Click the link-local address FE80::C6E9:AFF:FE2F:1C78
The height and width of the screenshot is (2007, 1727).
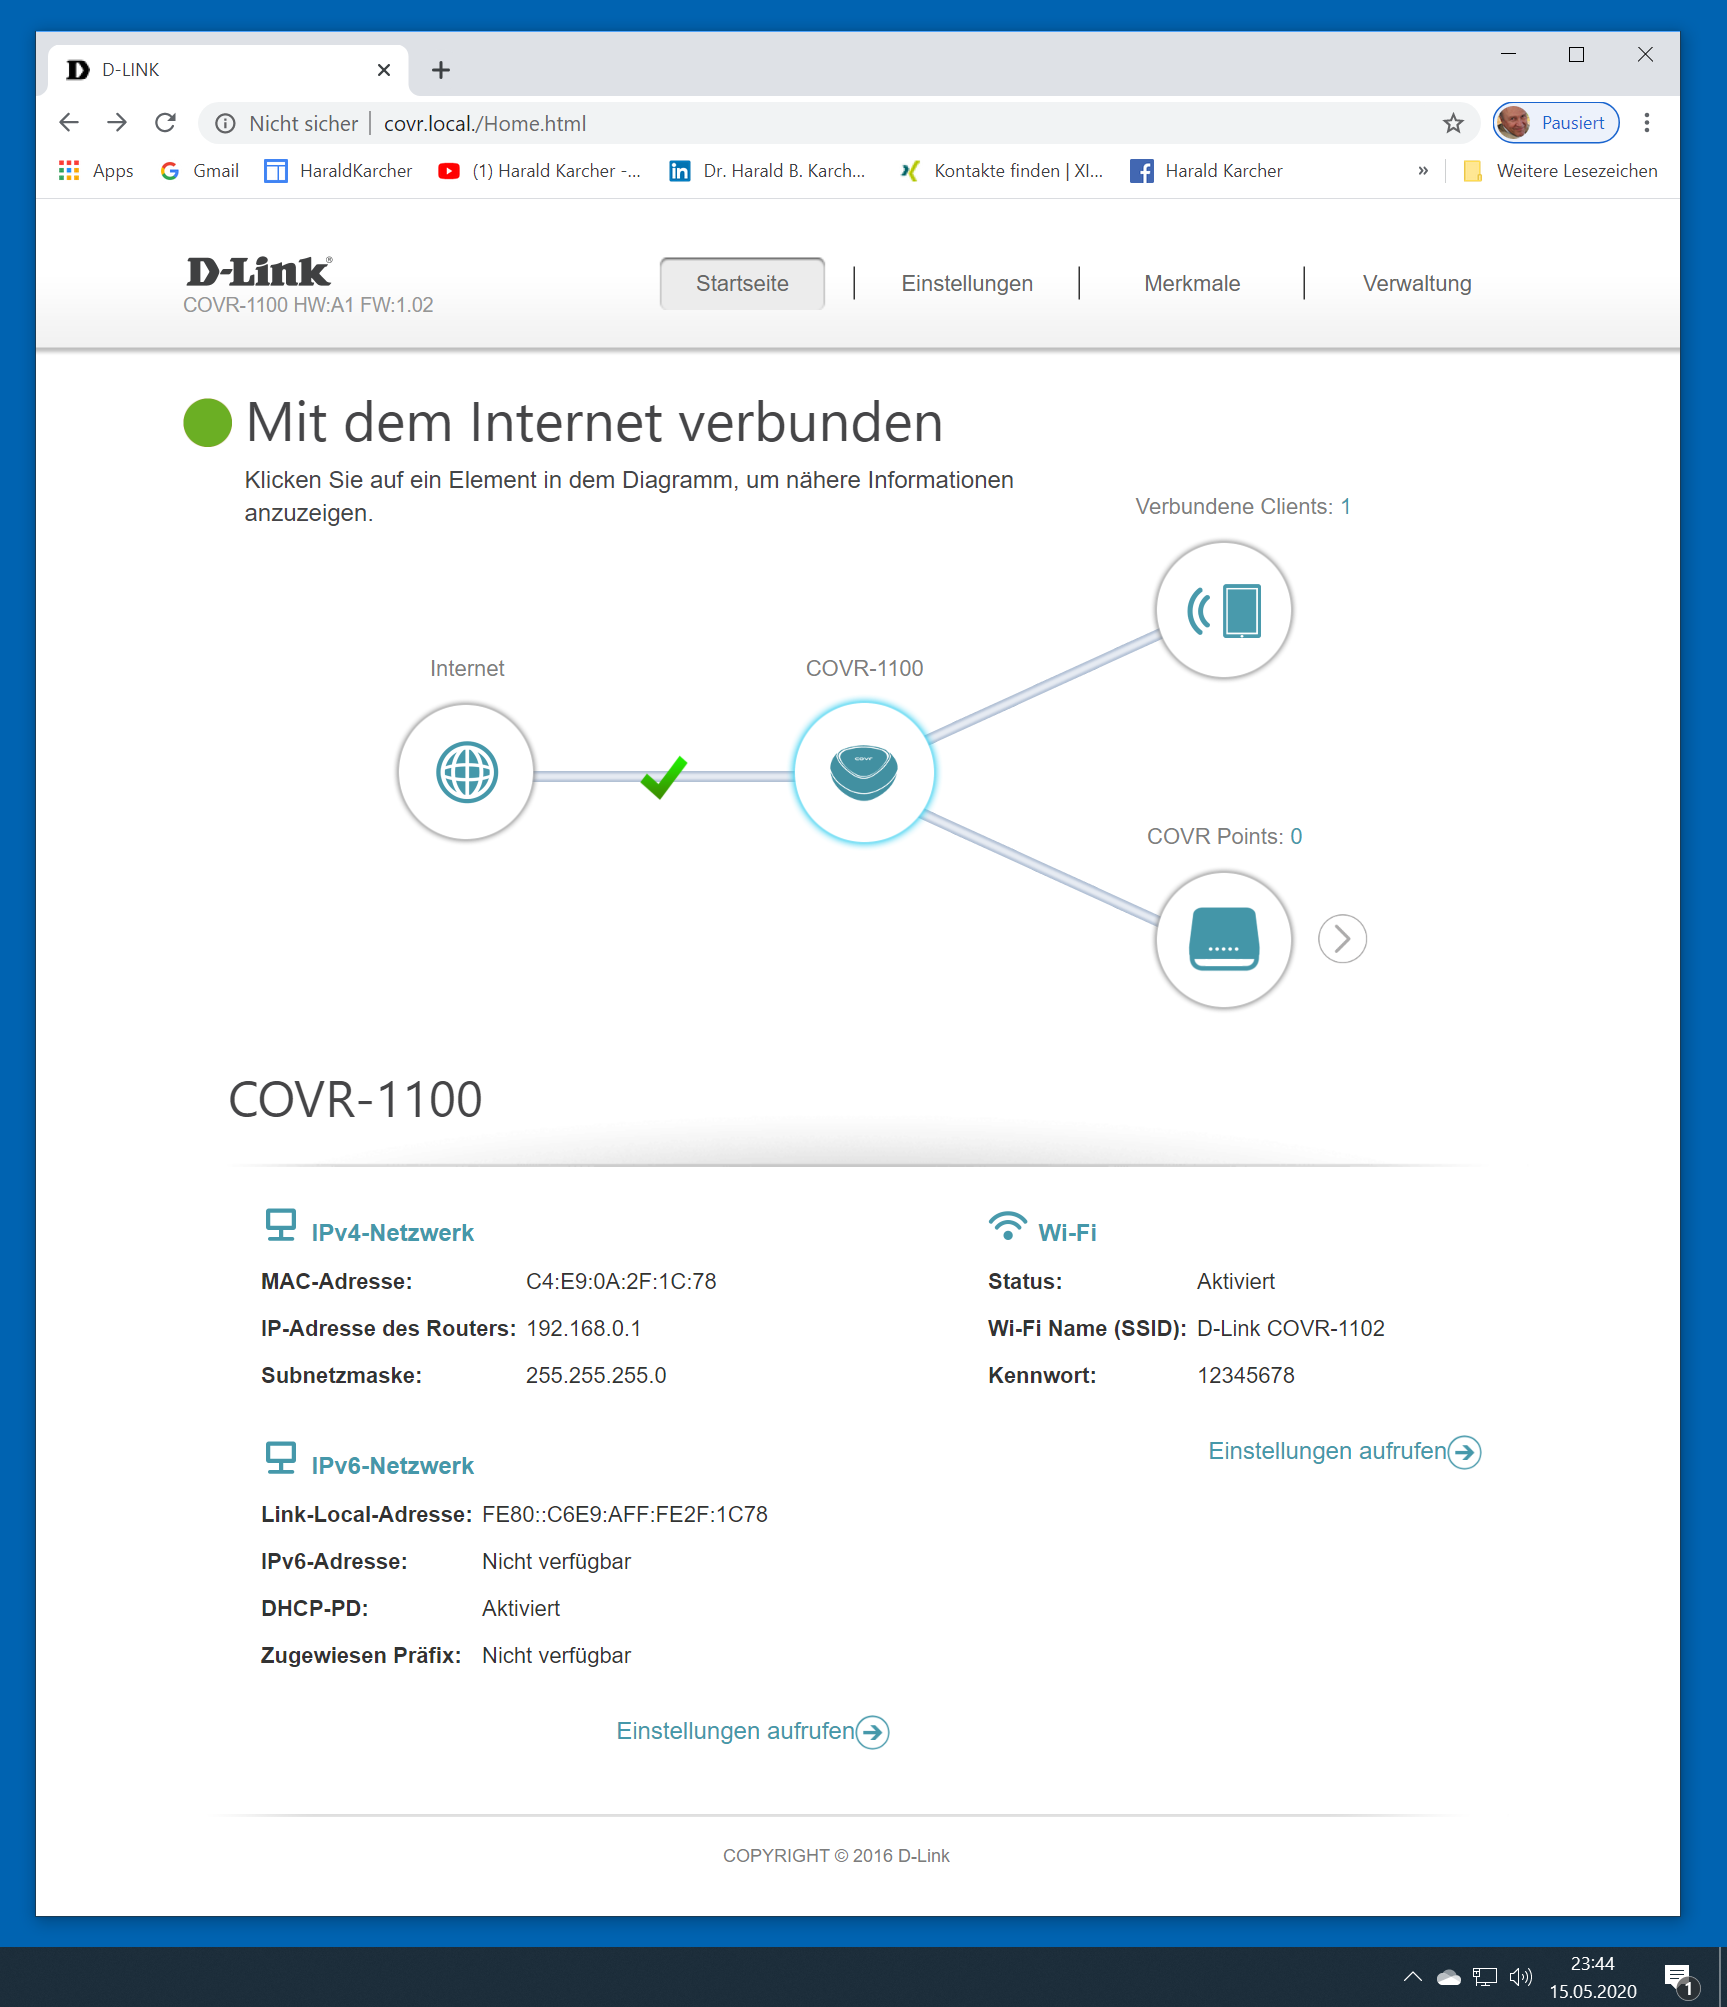625,1514
